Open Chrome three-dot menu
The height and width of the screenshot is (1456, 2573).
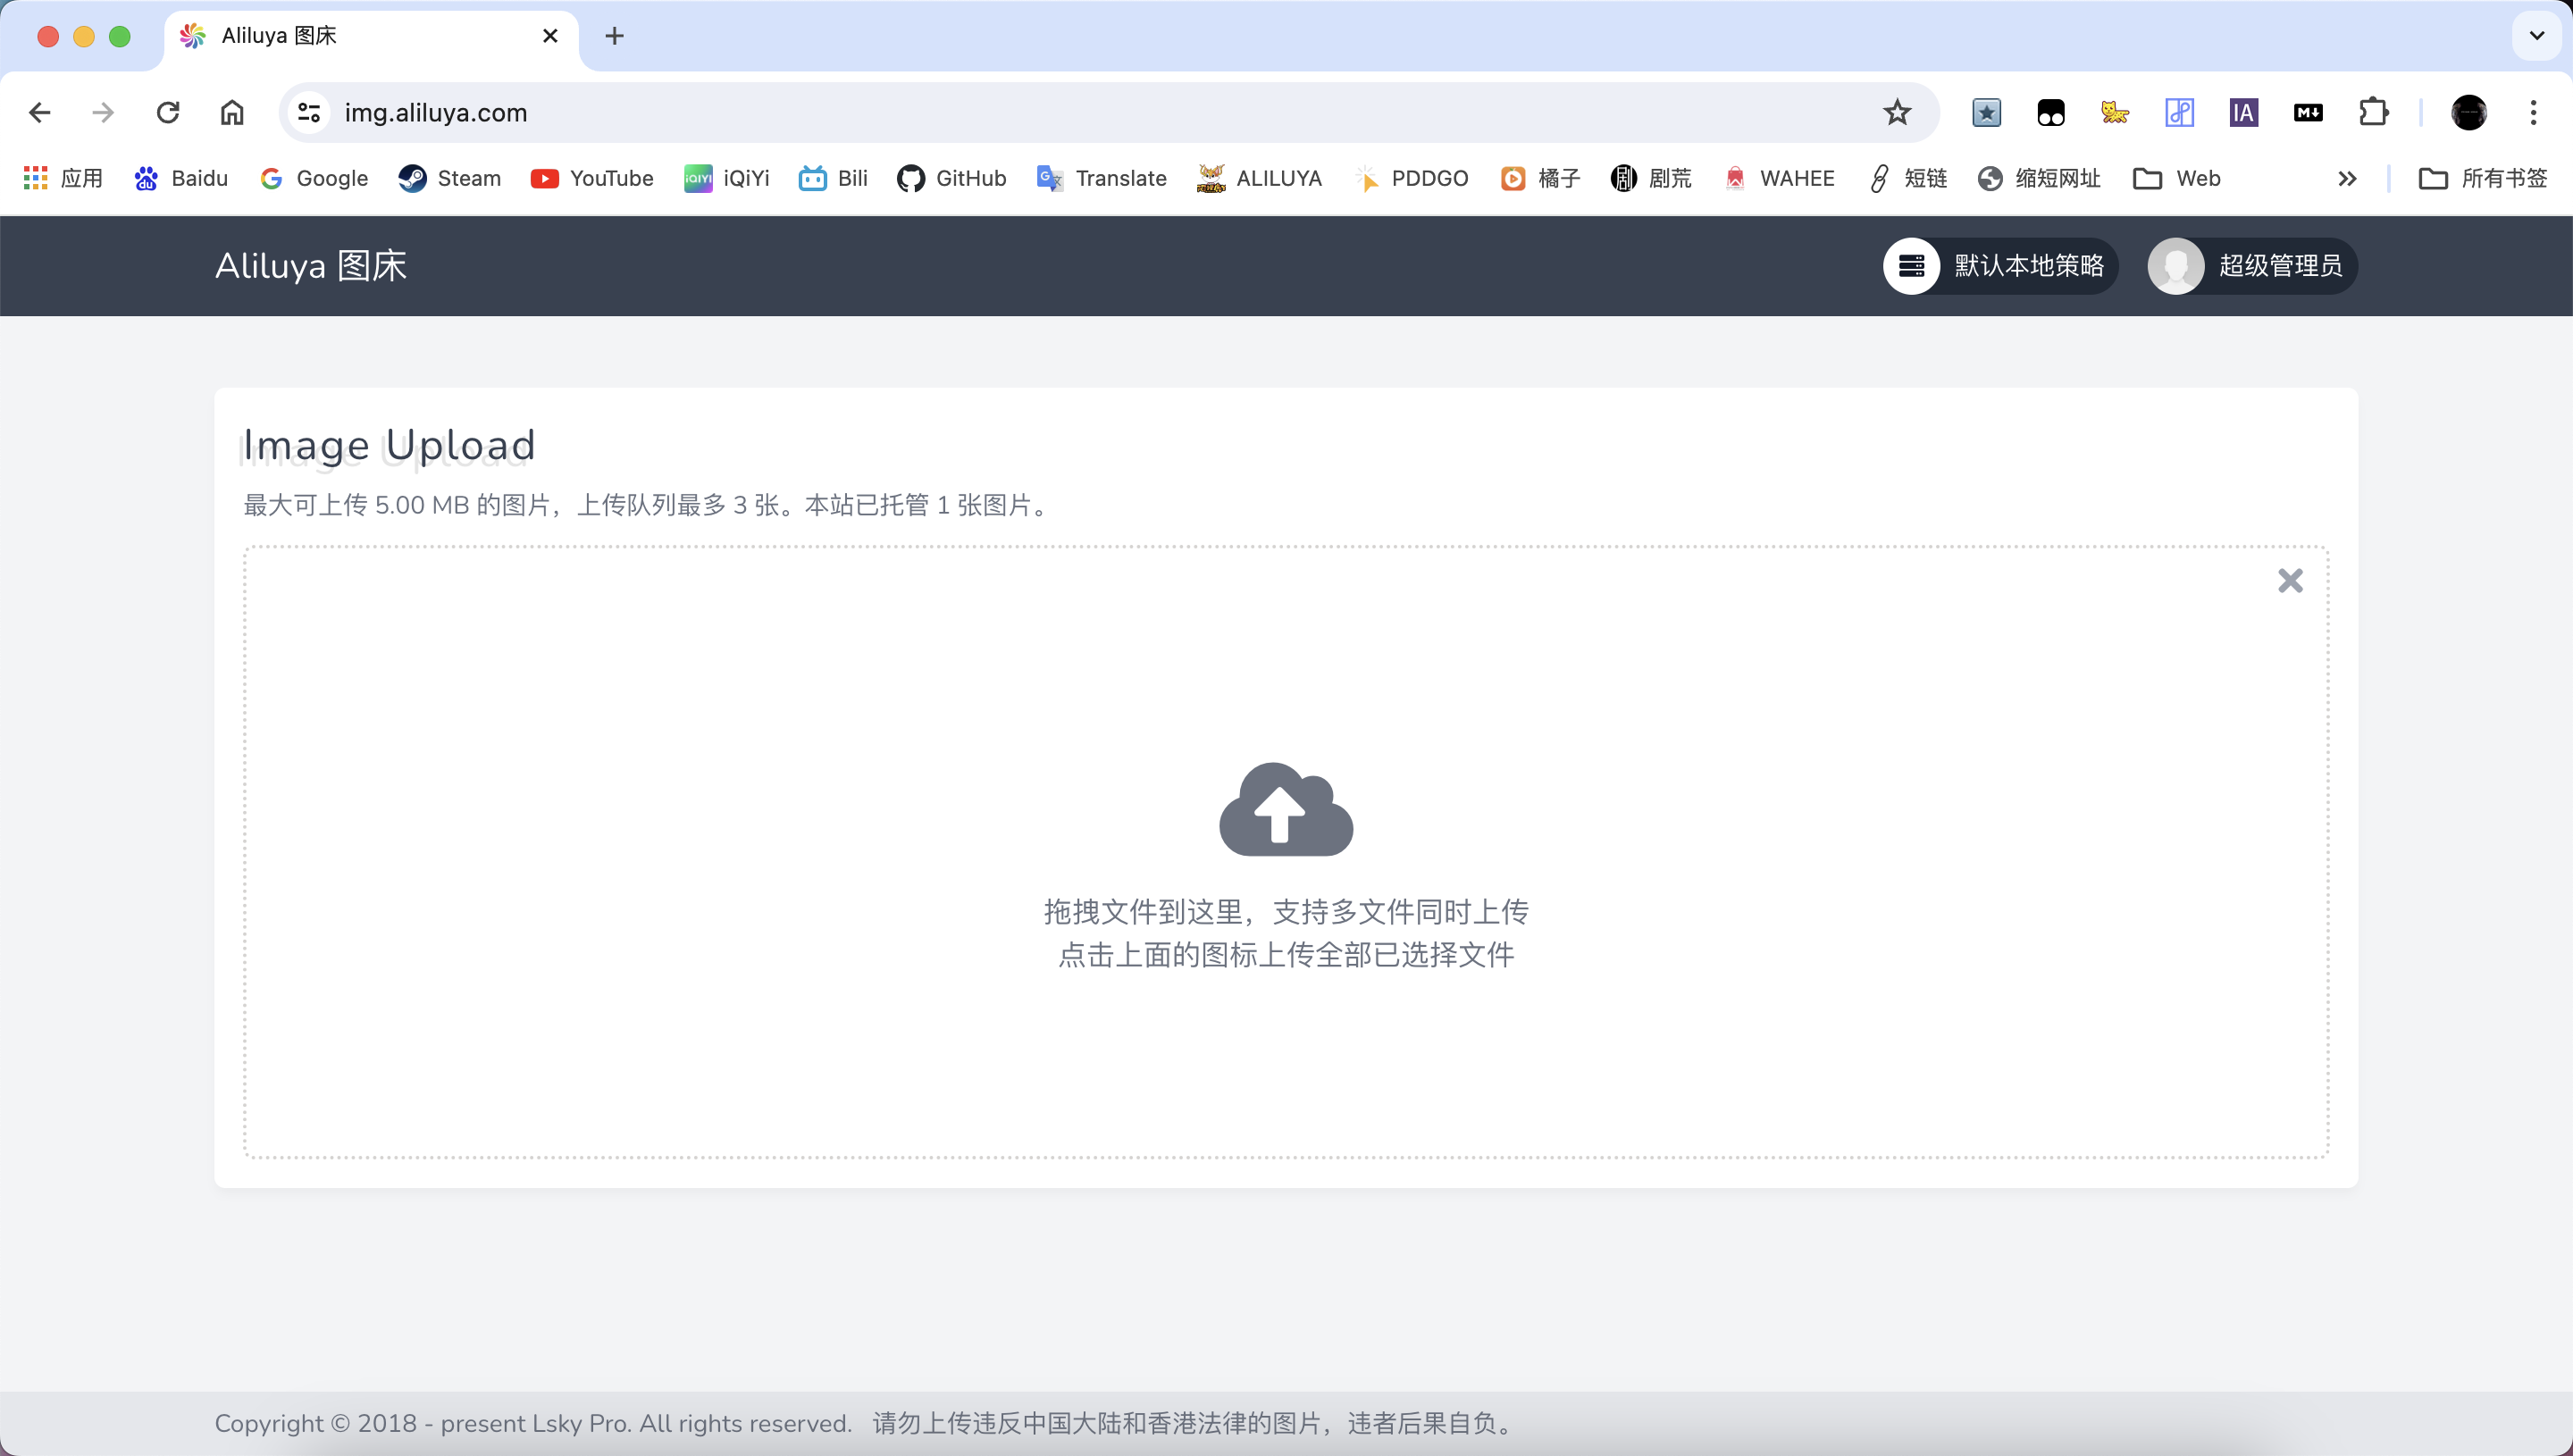click(x=2533, y=113)
